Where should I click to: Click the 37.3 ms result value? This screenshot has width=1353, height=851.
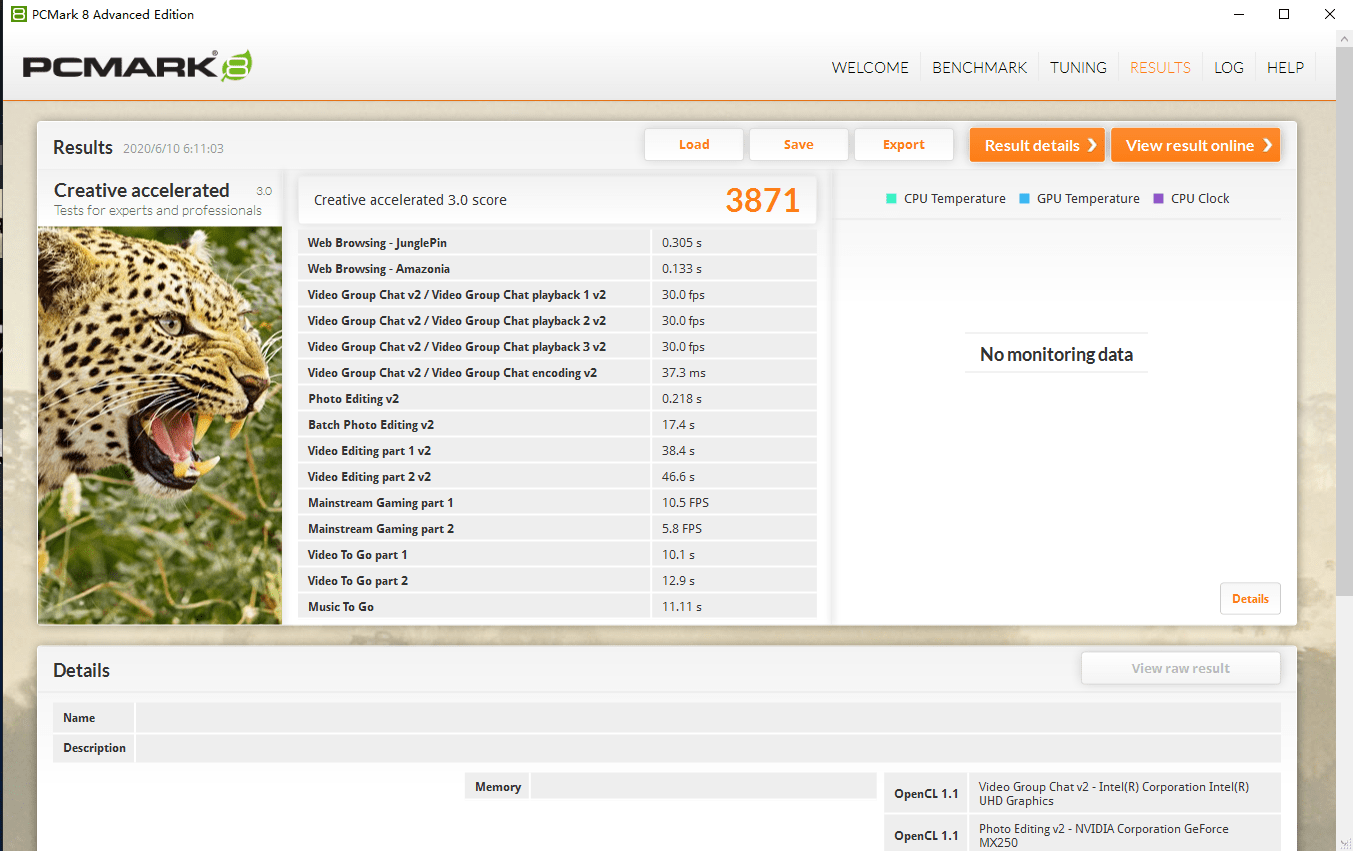pos(684,372)
